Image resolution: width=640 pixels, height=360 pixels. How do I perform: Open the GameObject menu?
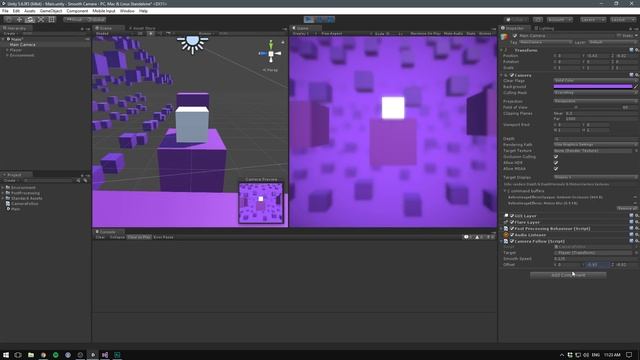(x=51, y=11)
